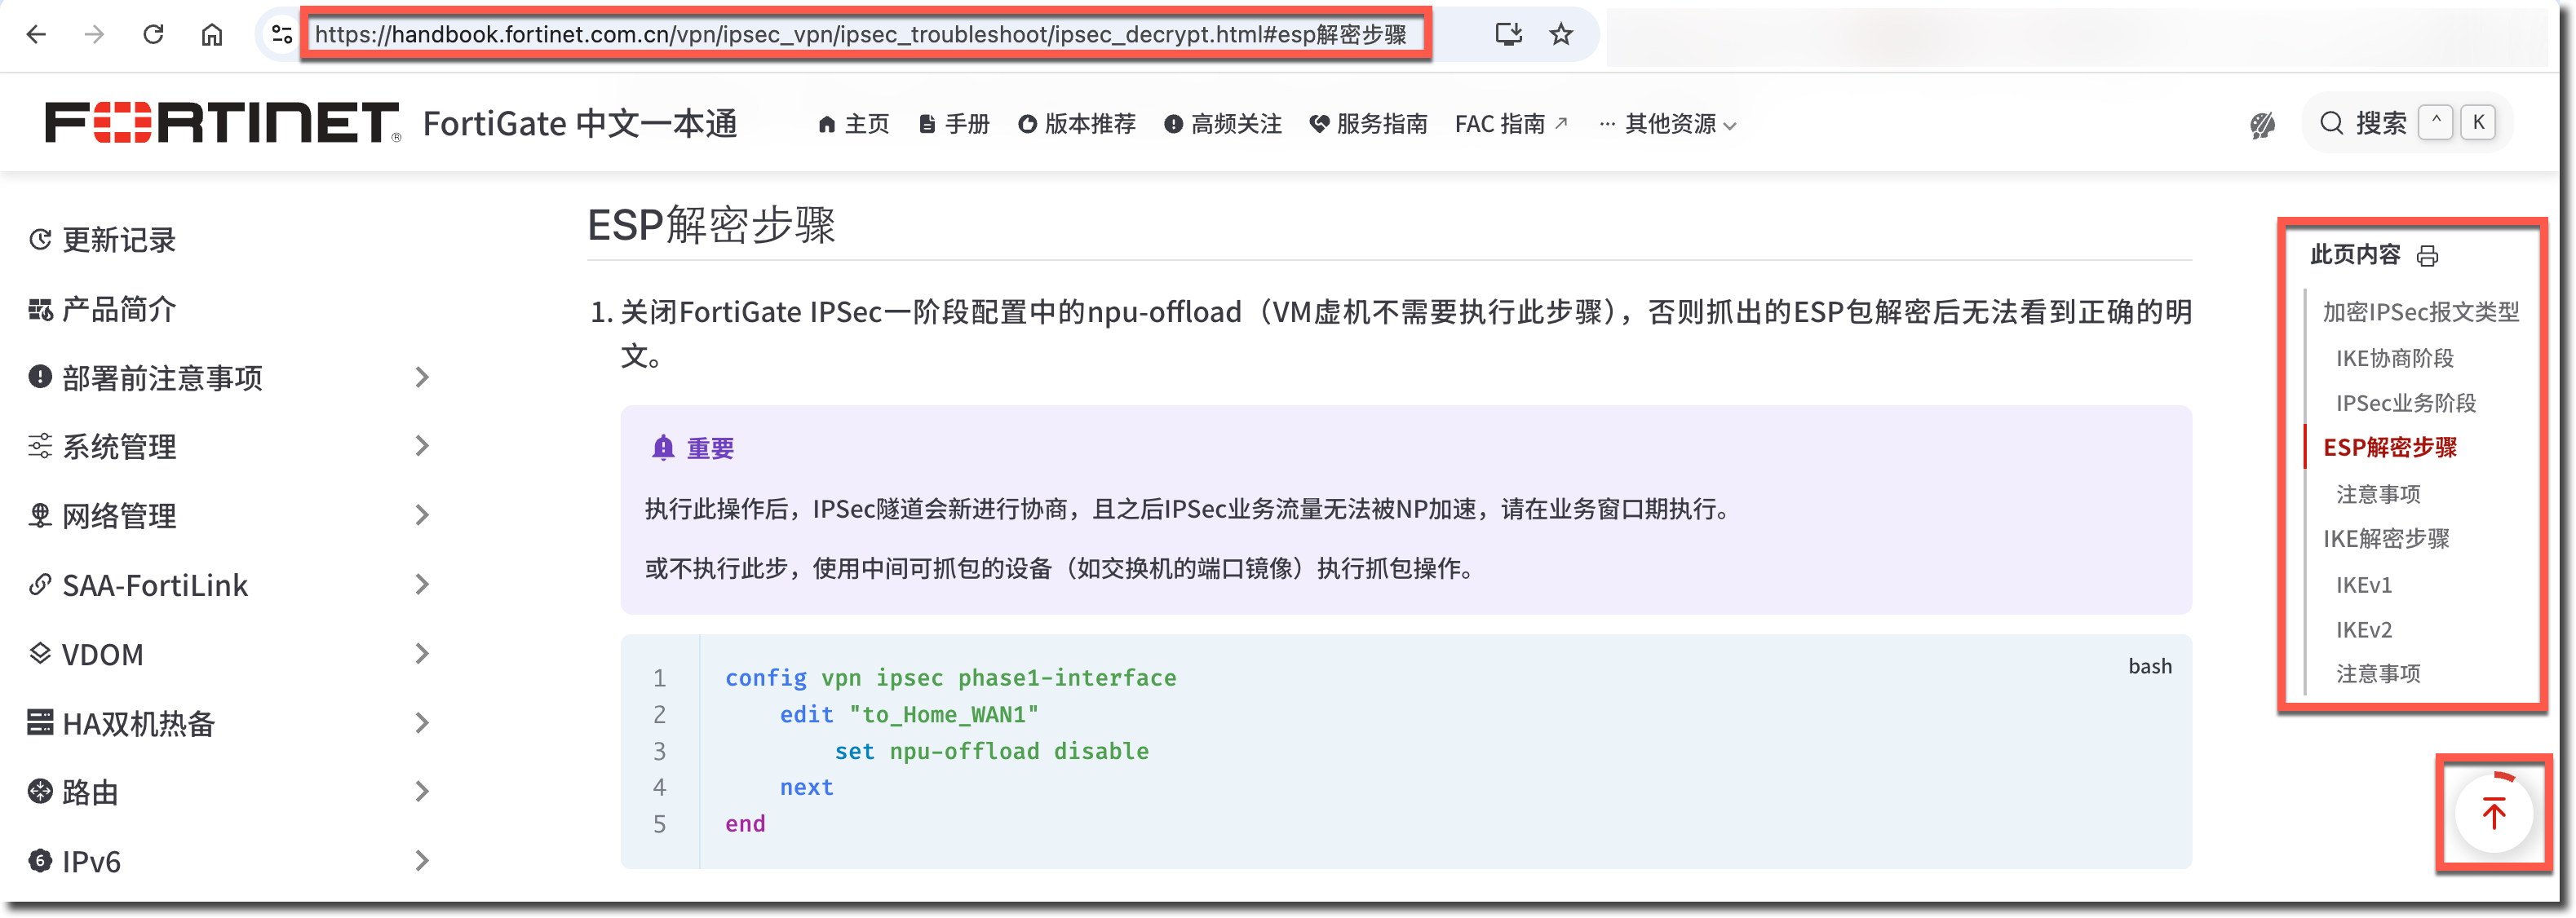
Task: Bookmark page with star icon
Action: [1561, 35]
